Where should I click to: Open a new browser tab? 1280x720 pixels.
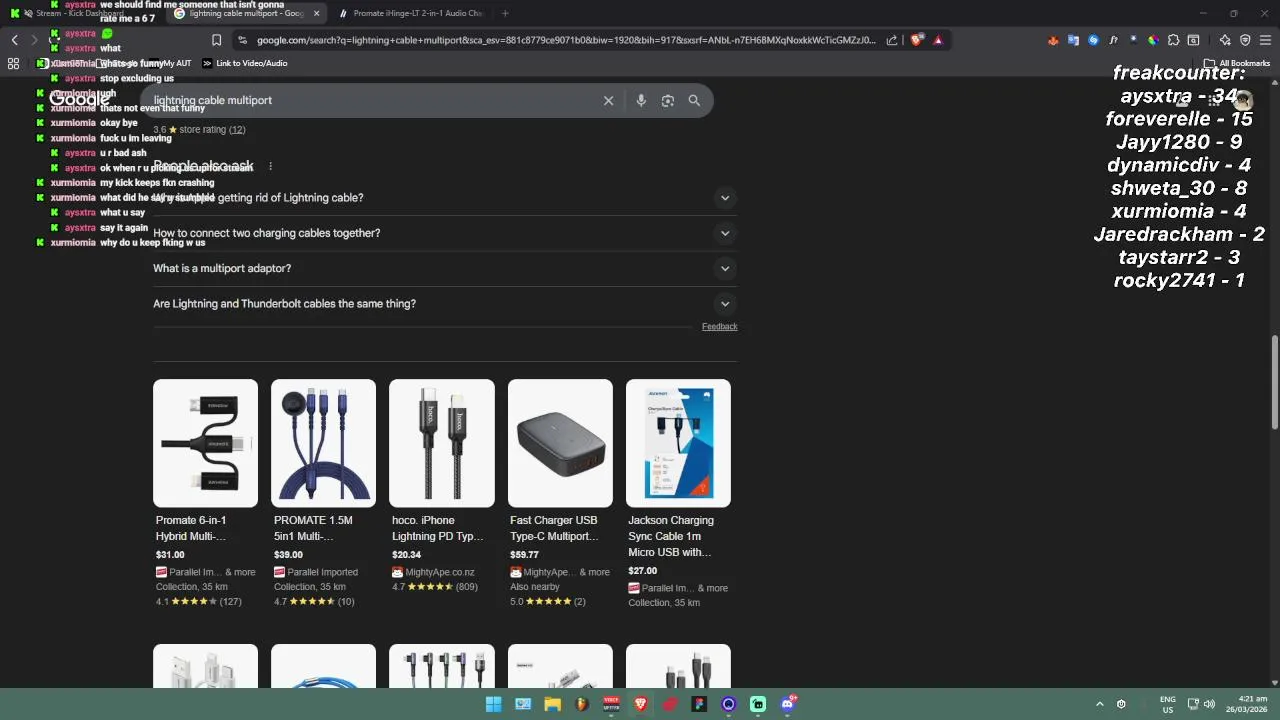pyautogui.click(x=505, y=13)
